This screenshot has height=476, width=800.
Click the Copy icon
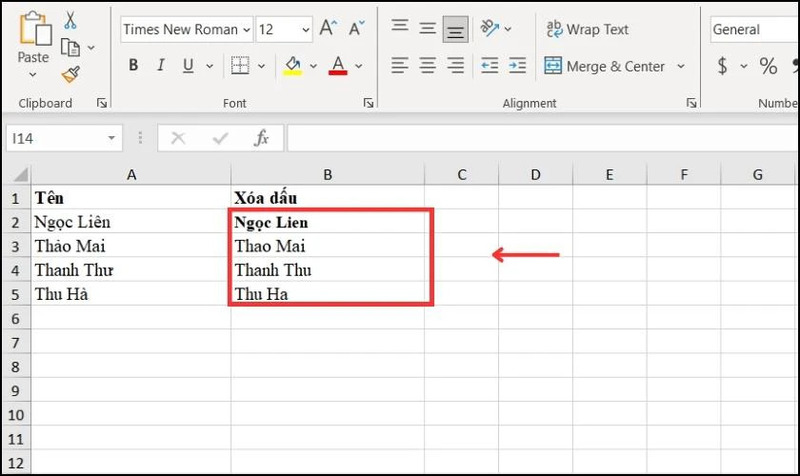pos(70,47)
